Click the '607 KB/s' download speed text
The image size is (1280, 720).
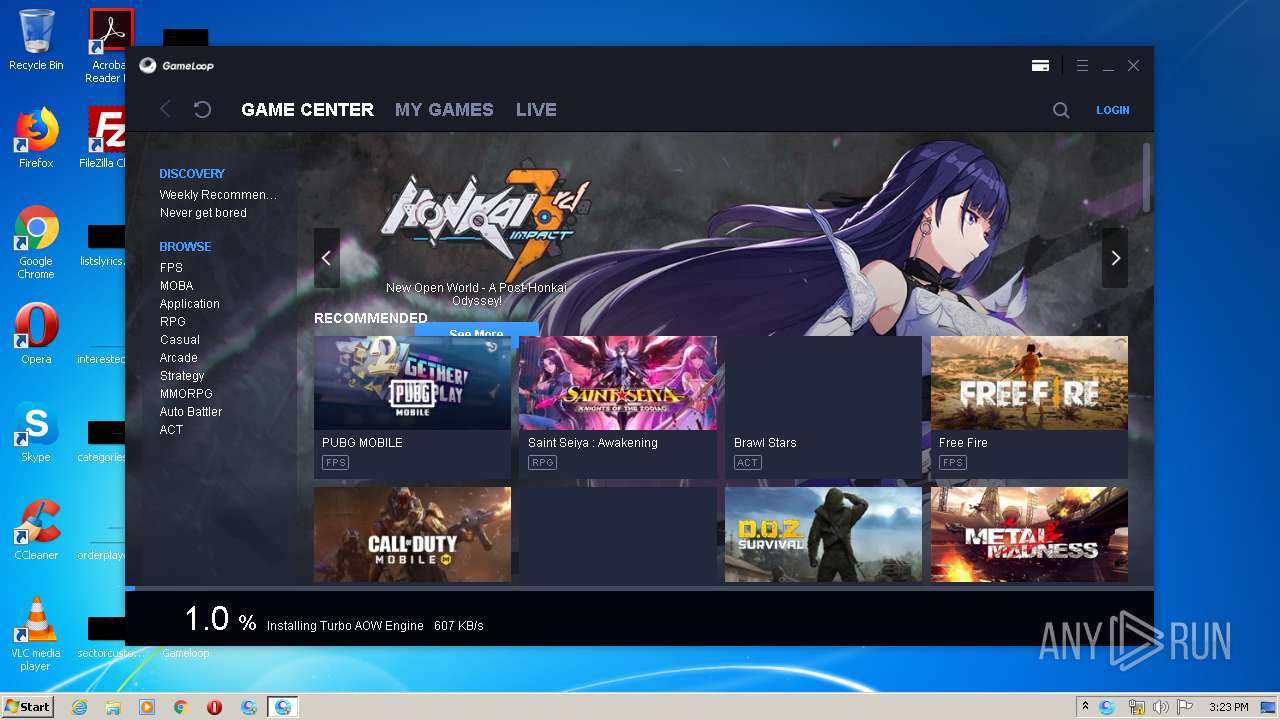(x=458, y=626)
